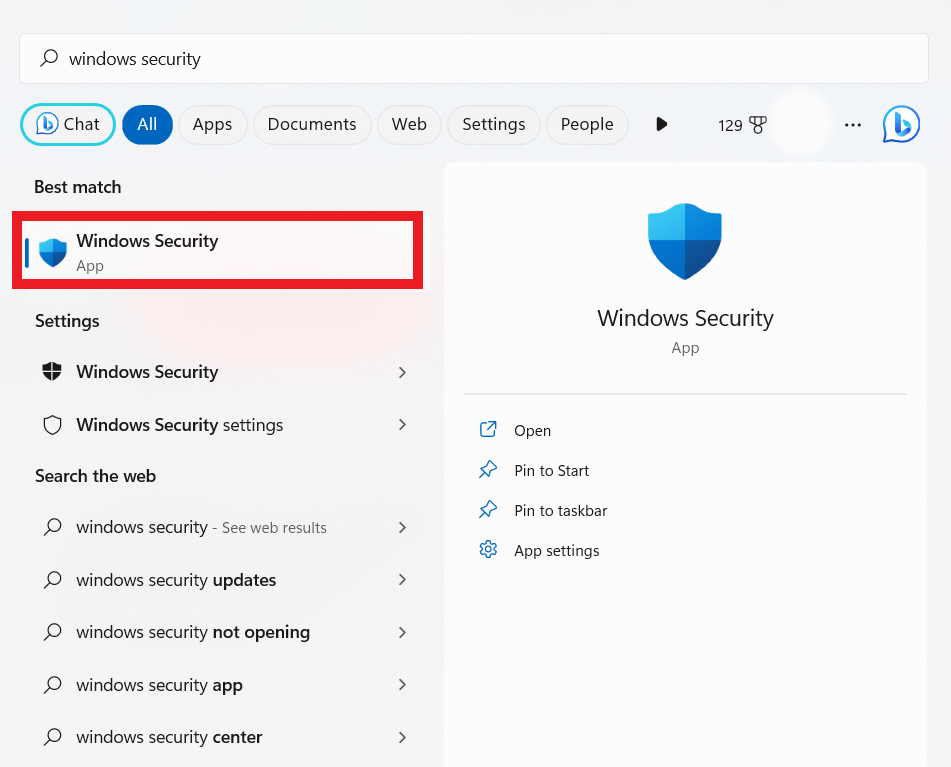Open App settings in preview pane
The width and height of the screenshot is (951, 767).
[x=557, y=551]
